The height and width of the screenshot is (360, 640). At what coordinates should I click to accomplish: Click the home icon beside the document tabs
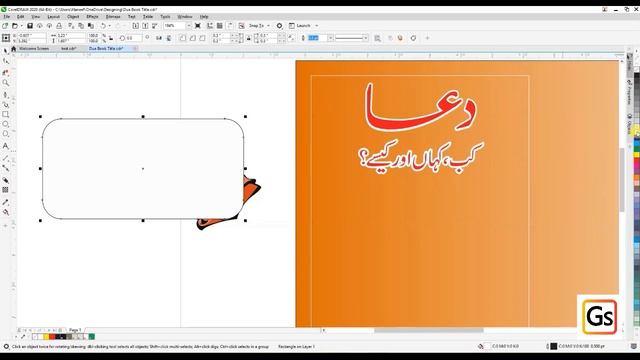pos(13,49)
